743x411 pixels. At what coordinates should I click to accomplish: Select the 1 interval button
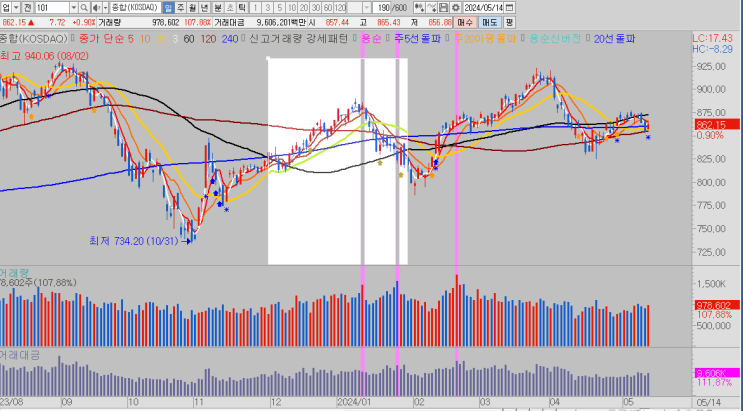pyautogui.click(x=255, y=8)
